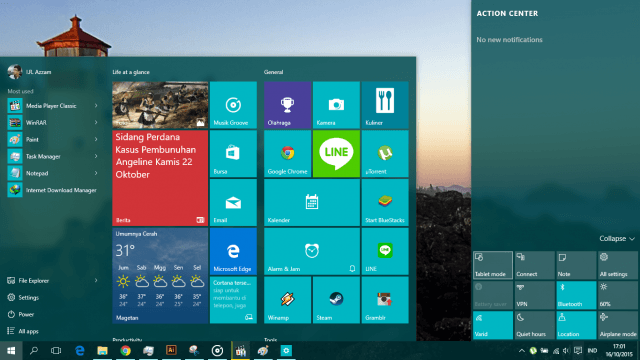Click the Connect quick action
This screenshot has height=360, width=640.
[x=534, y=265]
